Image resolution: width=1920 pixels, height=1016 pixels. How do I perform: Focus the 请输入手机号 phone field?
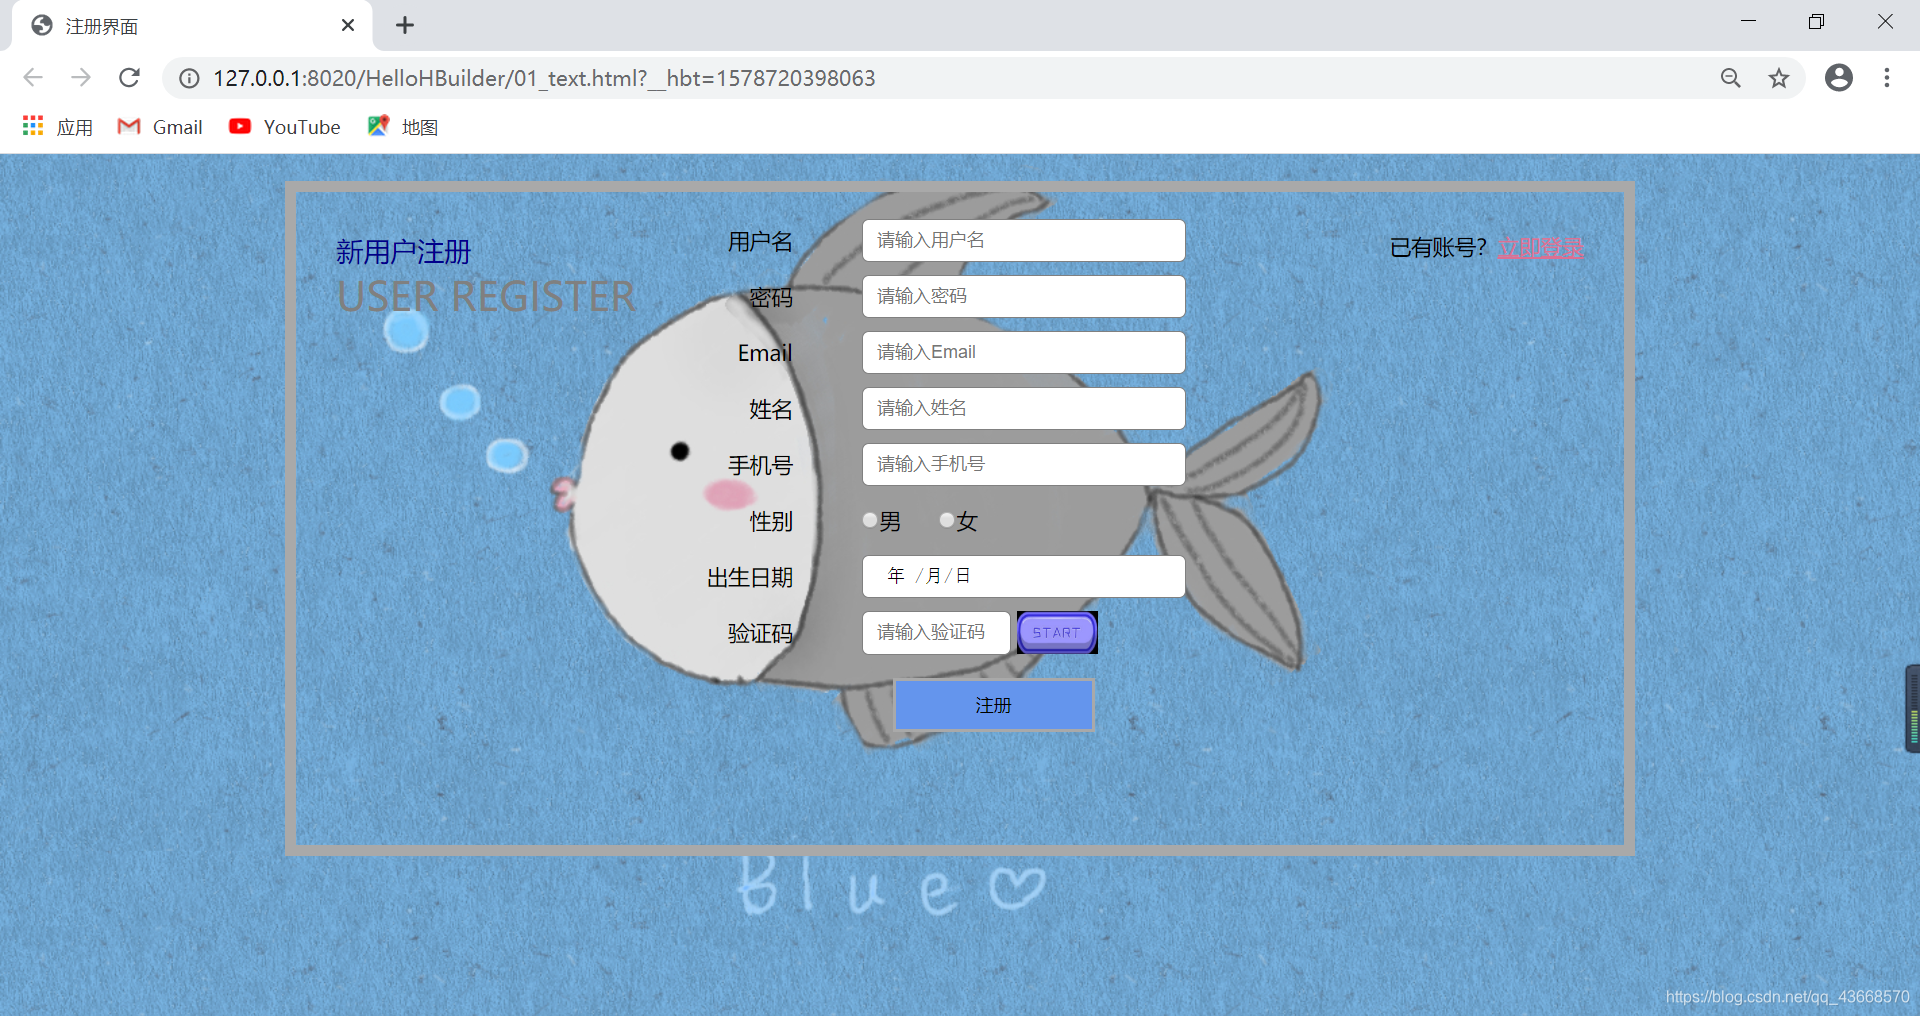click(1024, 465)
